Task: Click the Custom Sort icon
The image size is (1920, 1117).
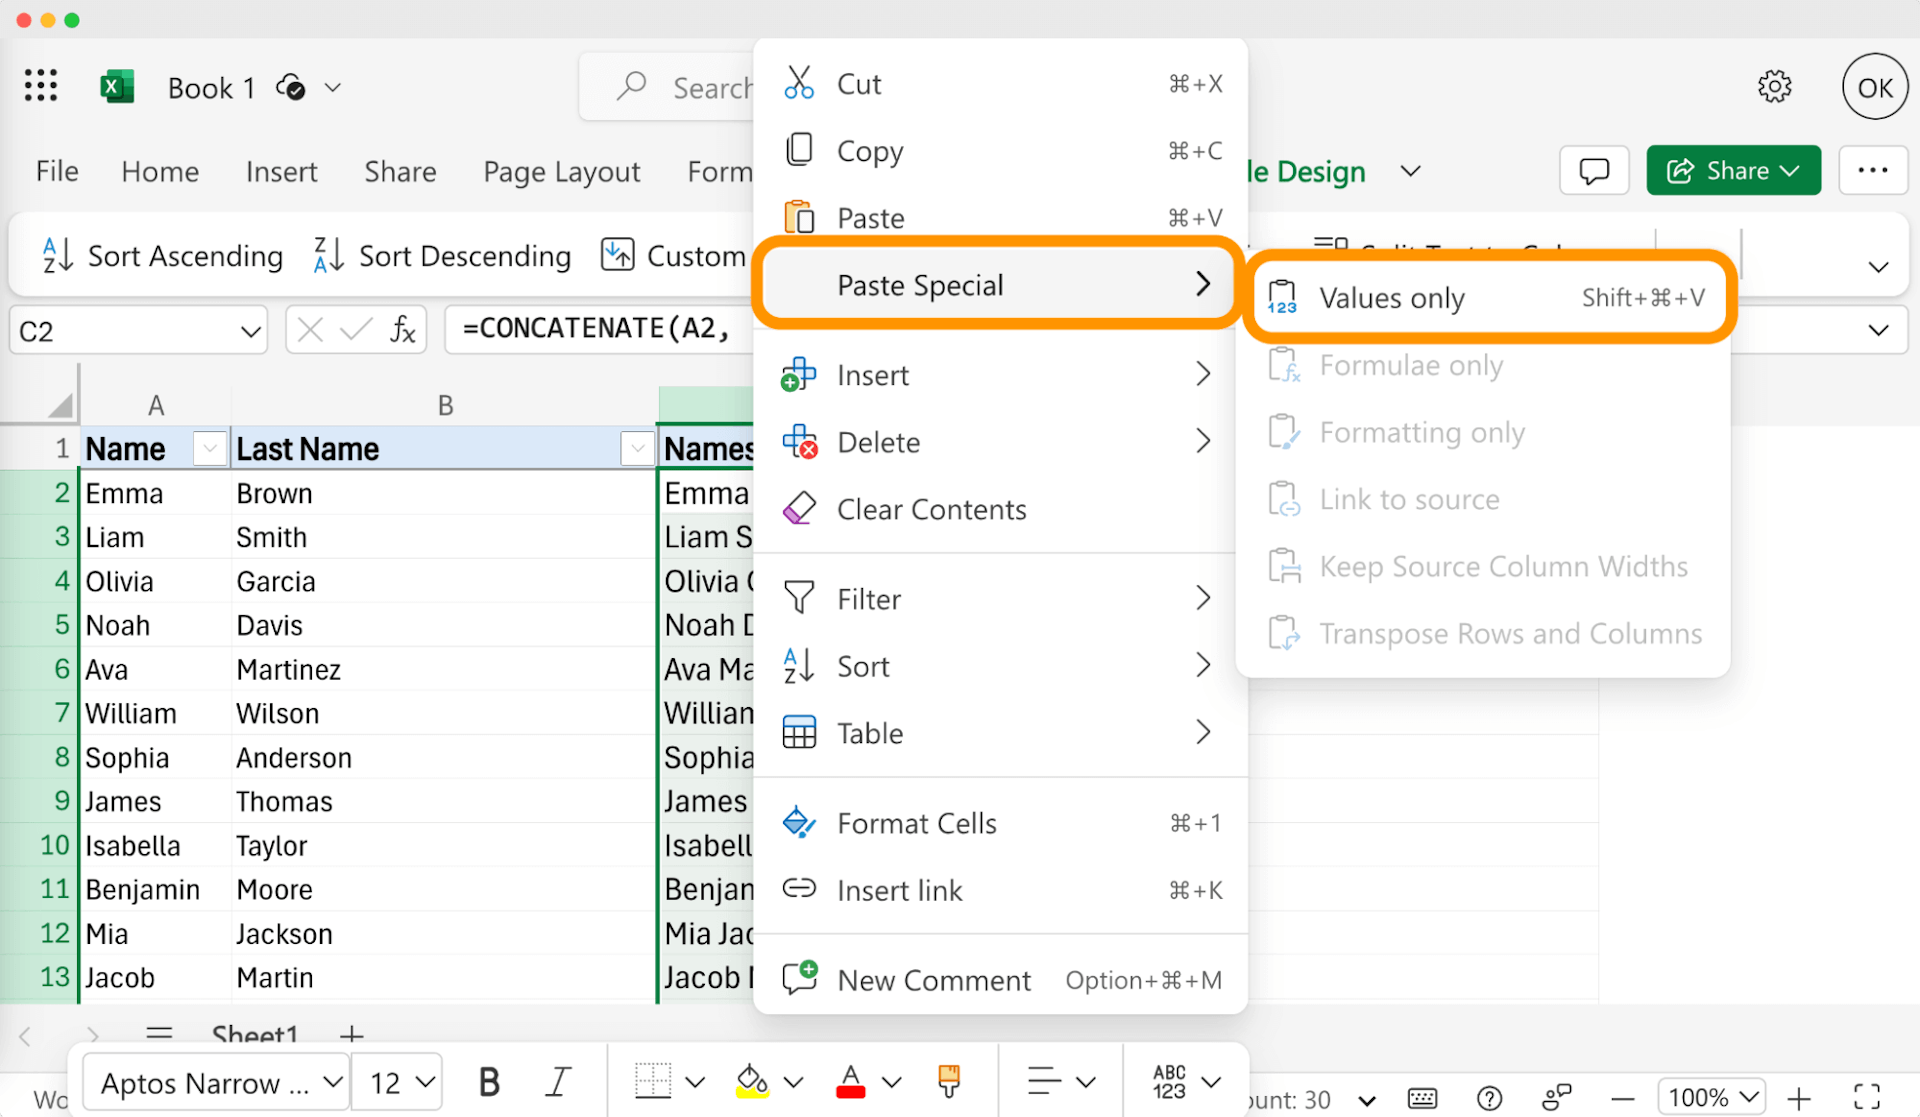Action: click(614, 255)
